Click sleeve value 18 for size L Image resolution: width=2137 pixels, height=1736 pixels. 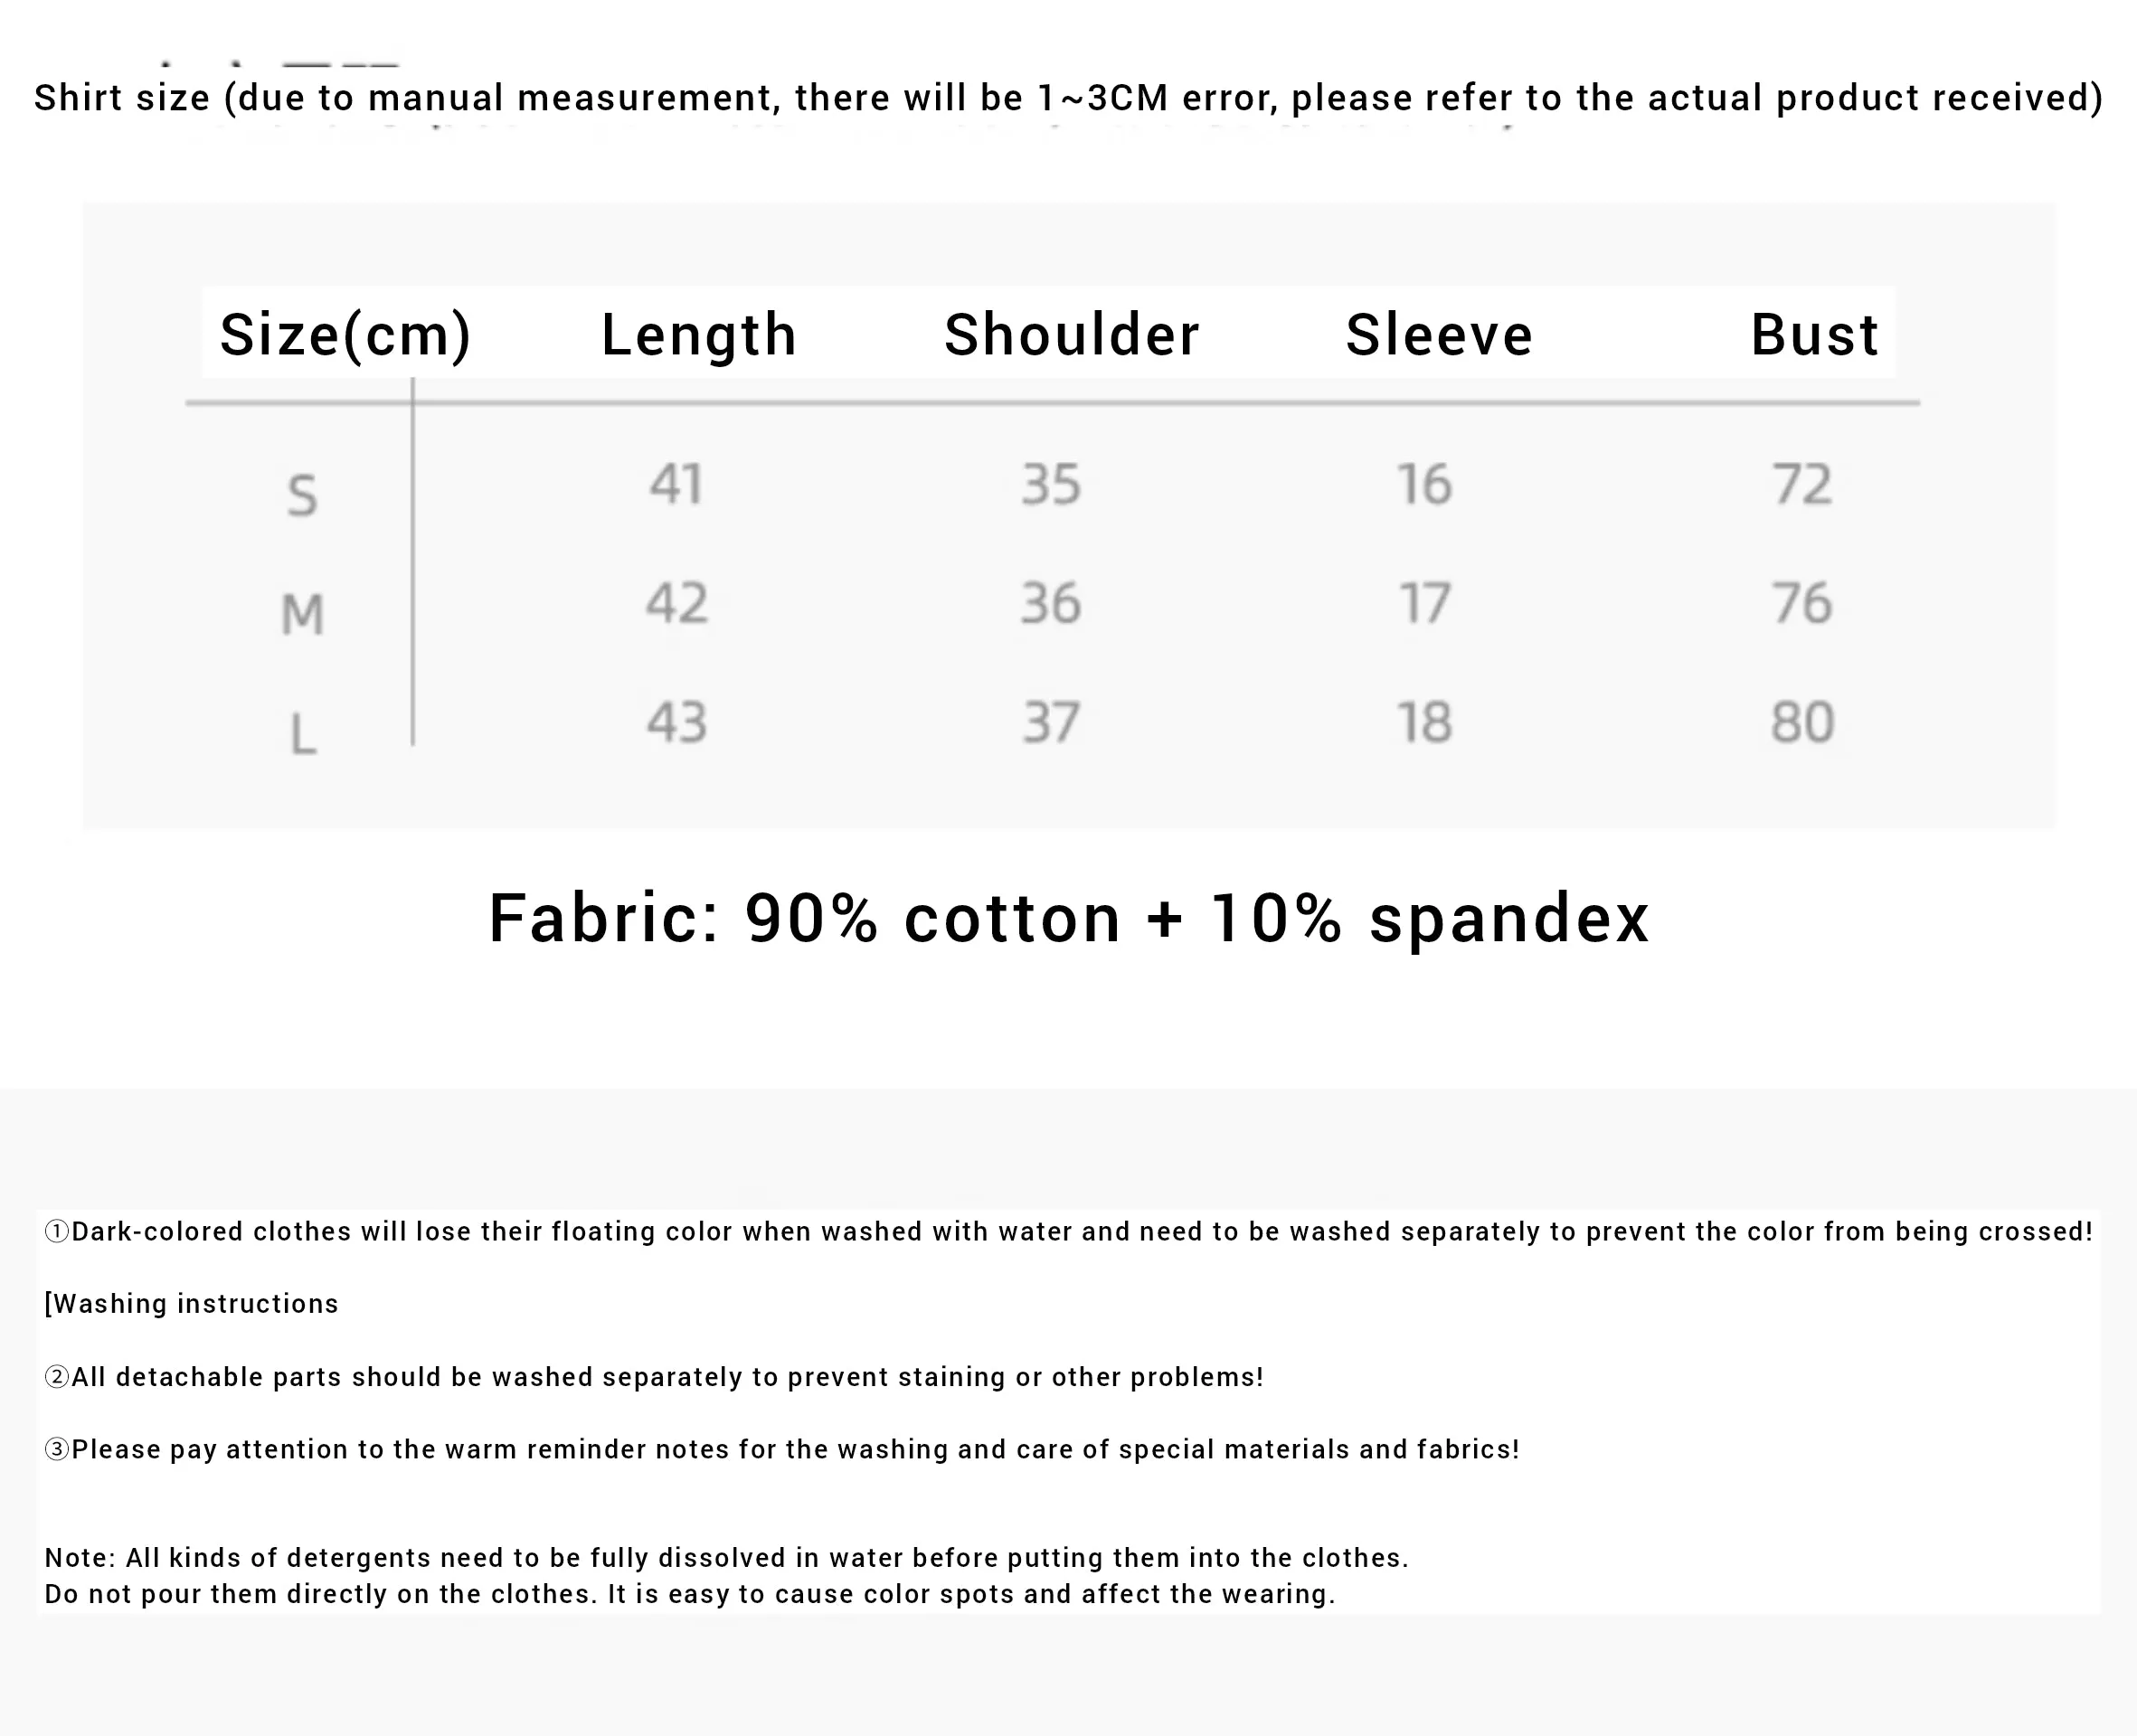(1424, 722)
